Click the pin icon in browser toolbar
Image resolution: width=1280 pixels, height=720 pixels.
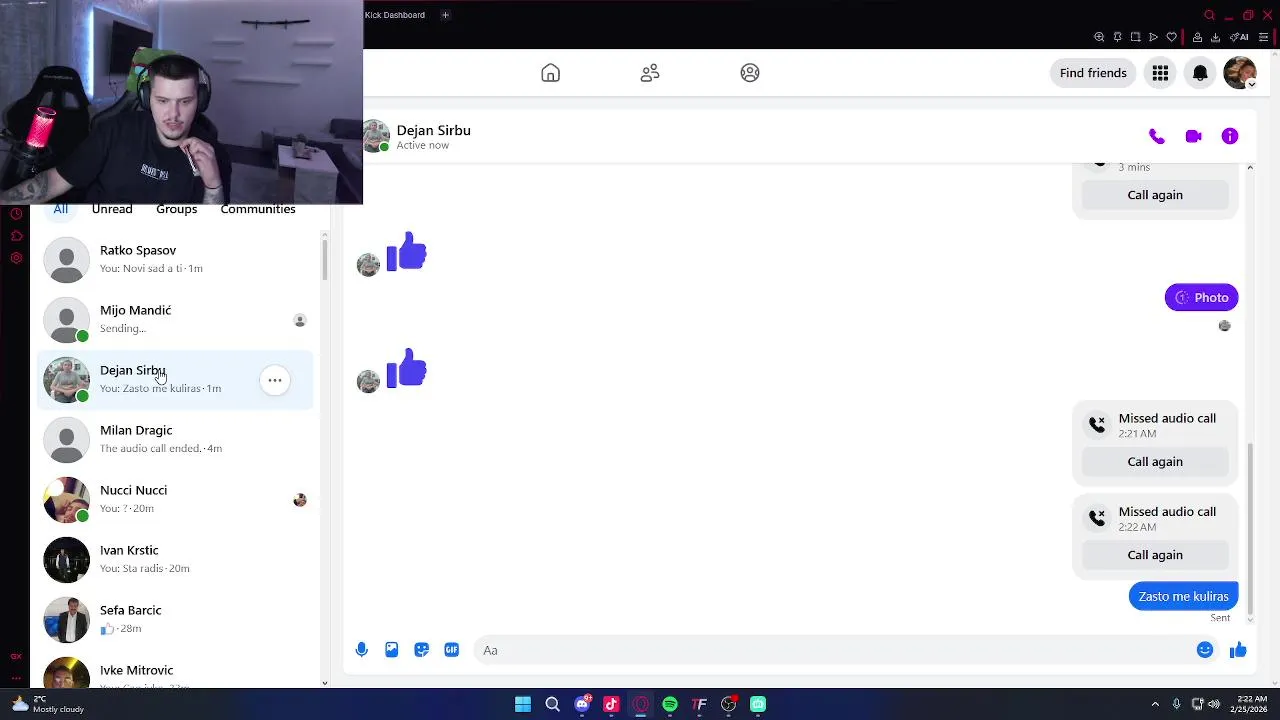pyautogui.click(x=1117, y=37)
